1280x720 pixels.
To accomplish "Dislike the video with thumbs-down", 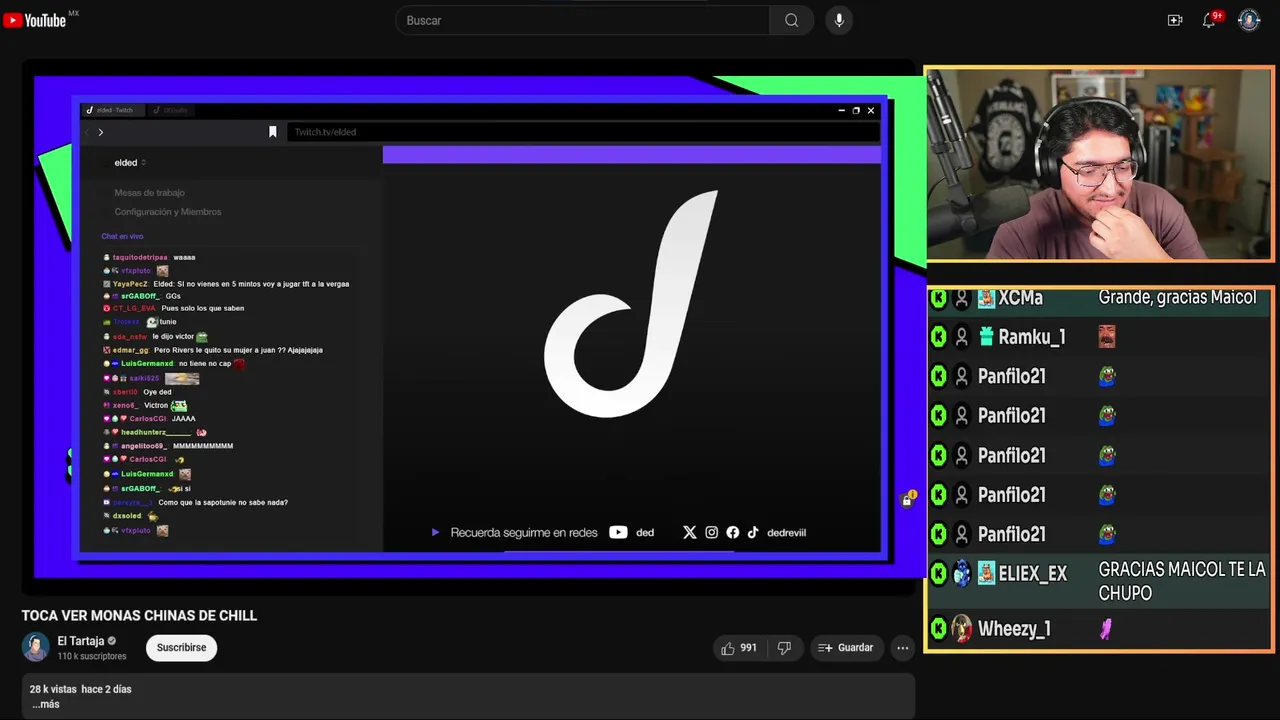I will [784, 648].
